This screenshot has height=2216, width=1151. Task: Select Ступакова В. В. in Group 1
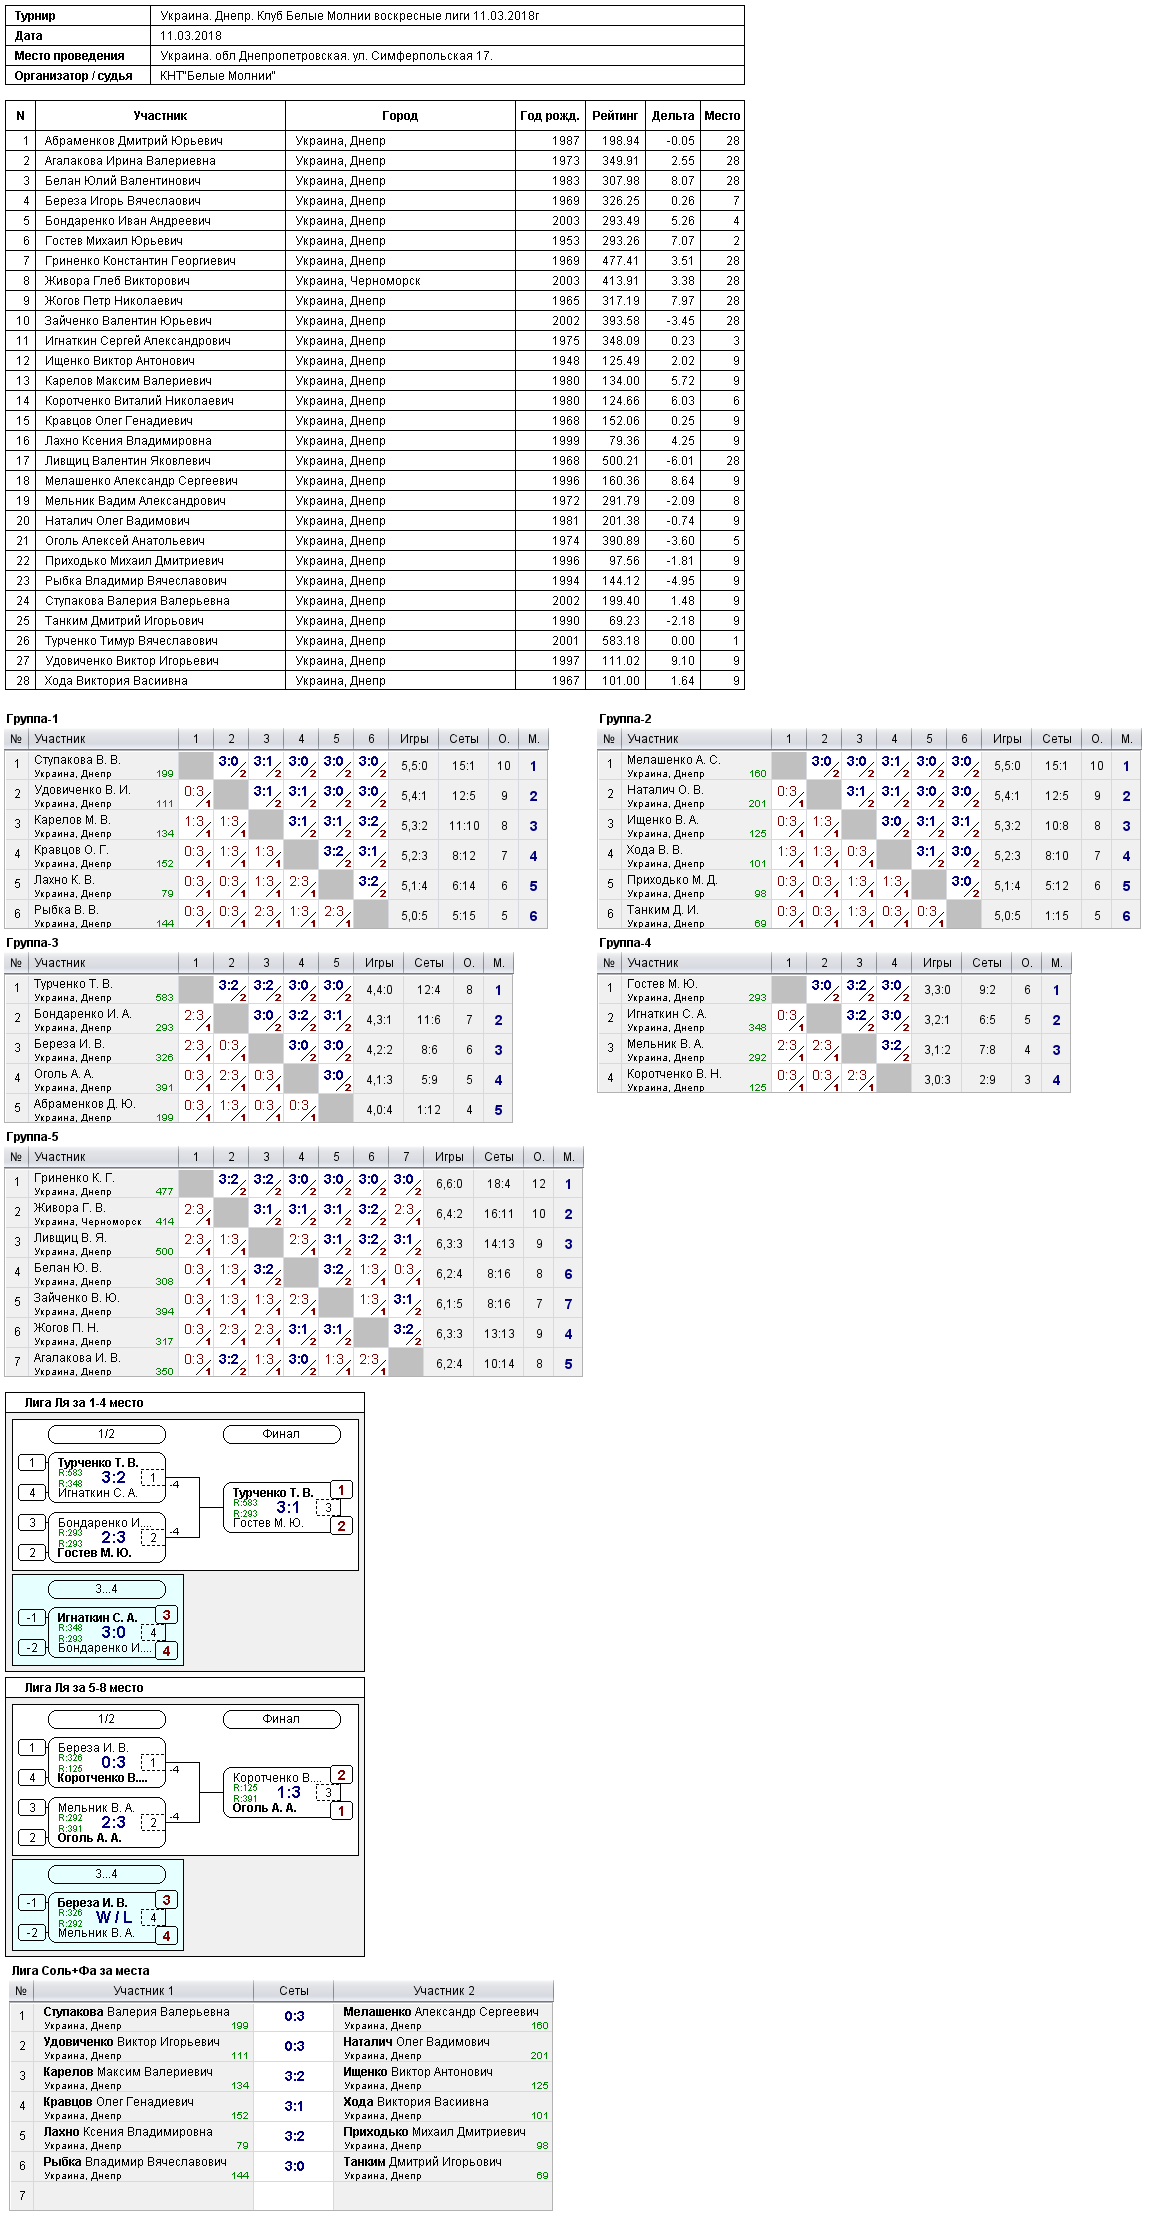77,760
